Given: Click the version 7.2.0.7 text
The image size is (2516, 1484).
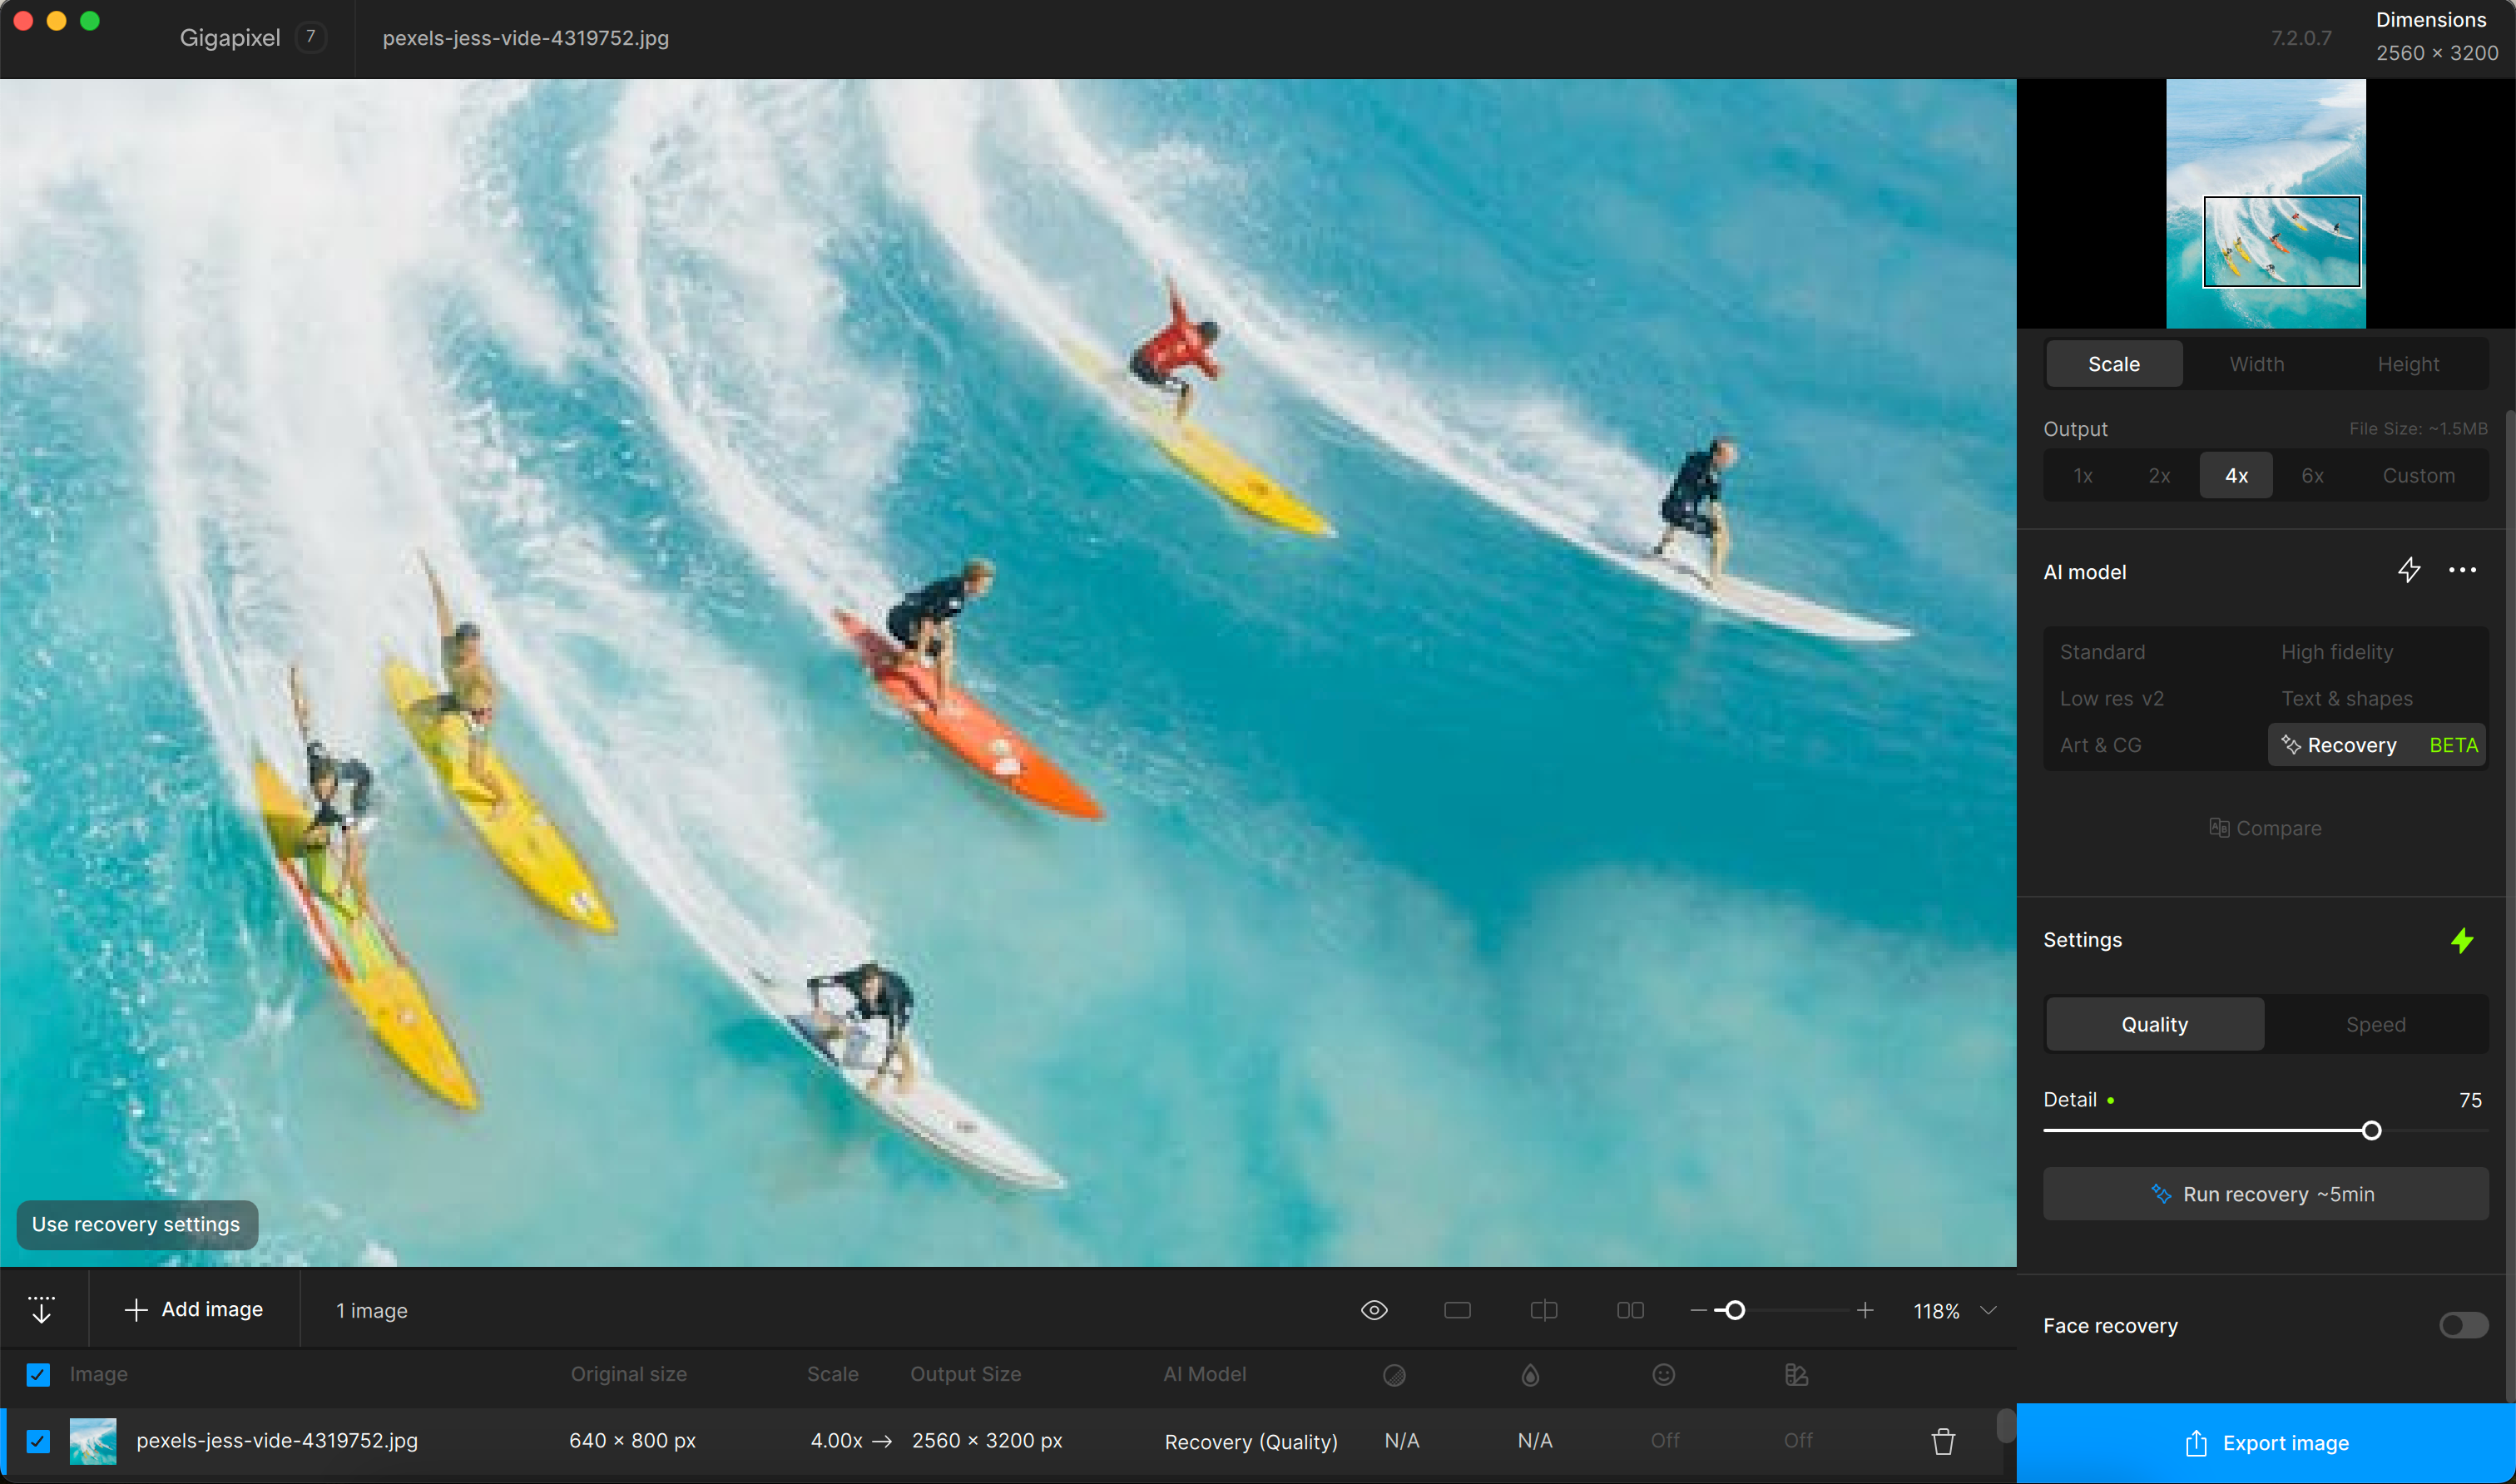Looking at the screenshot, I should click(2300, 38).
